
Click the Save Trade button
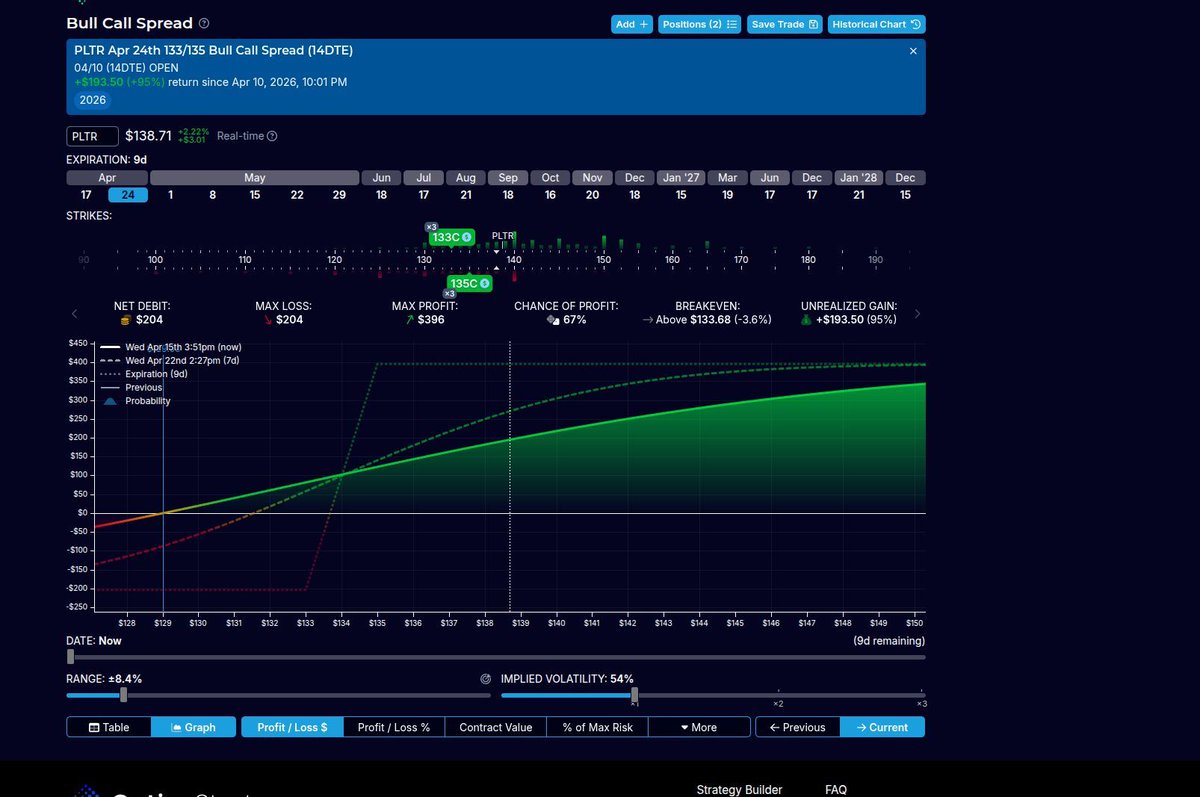[784, 24]
